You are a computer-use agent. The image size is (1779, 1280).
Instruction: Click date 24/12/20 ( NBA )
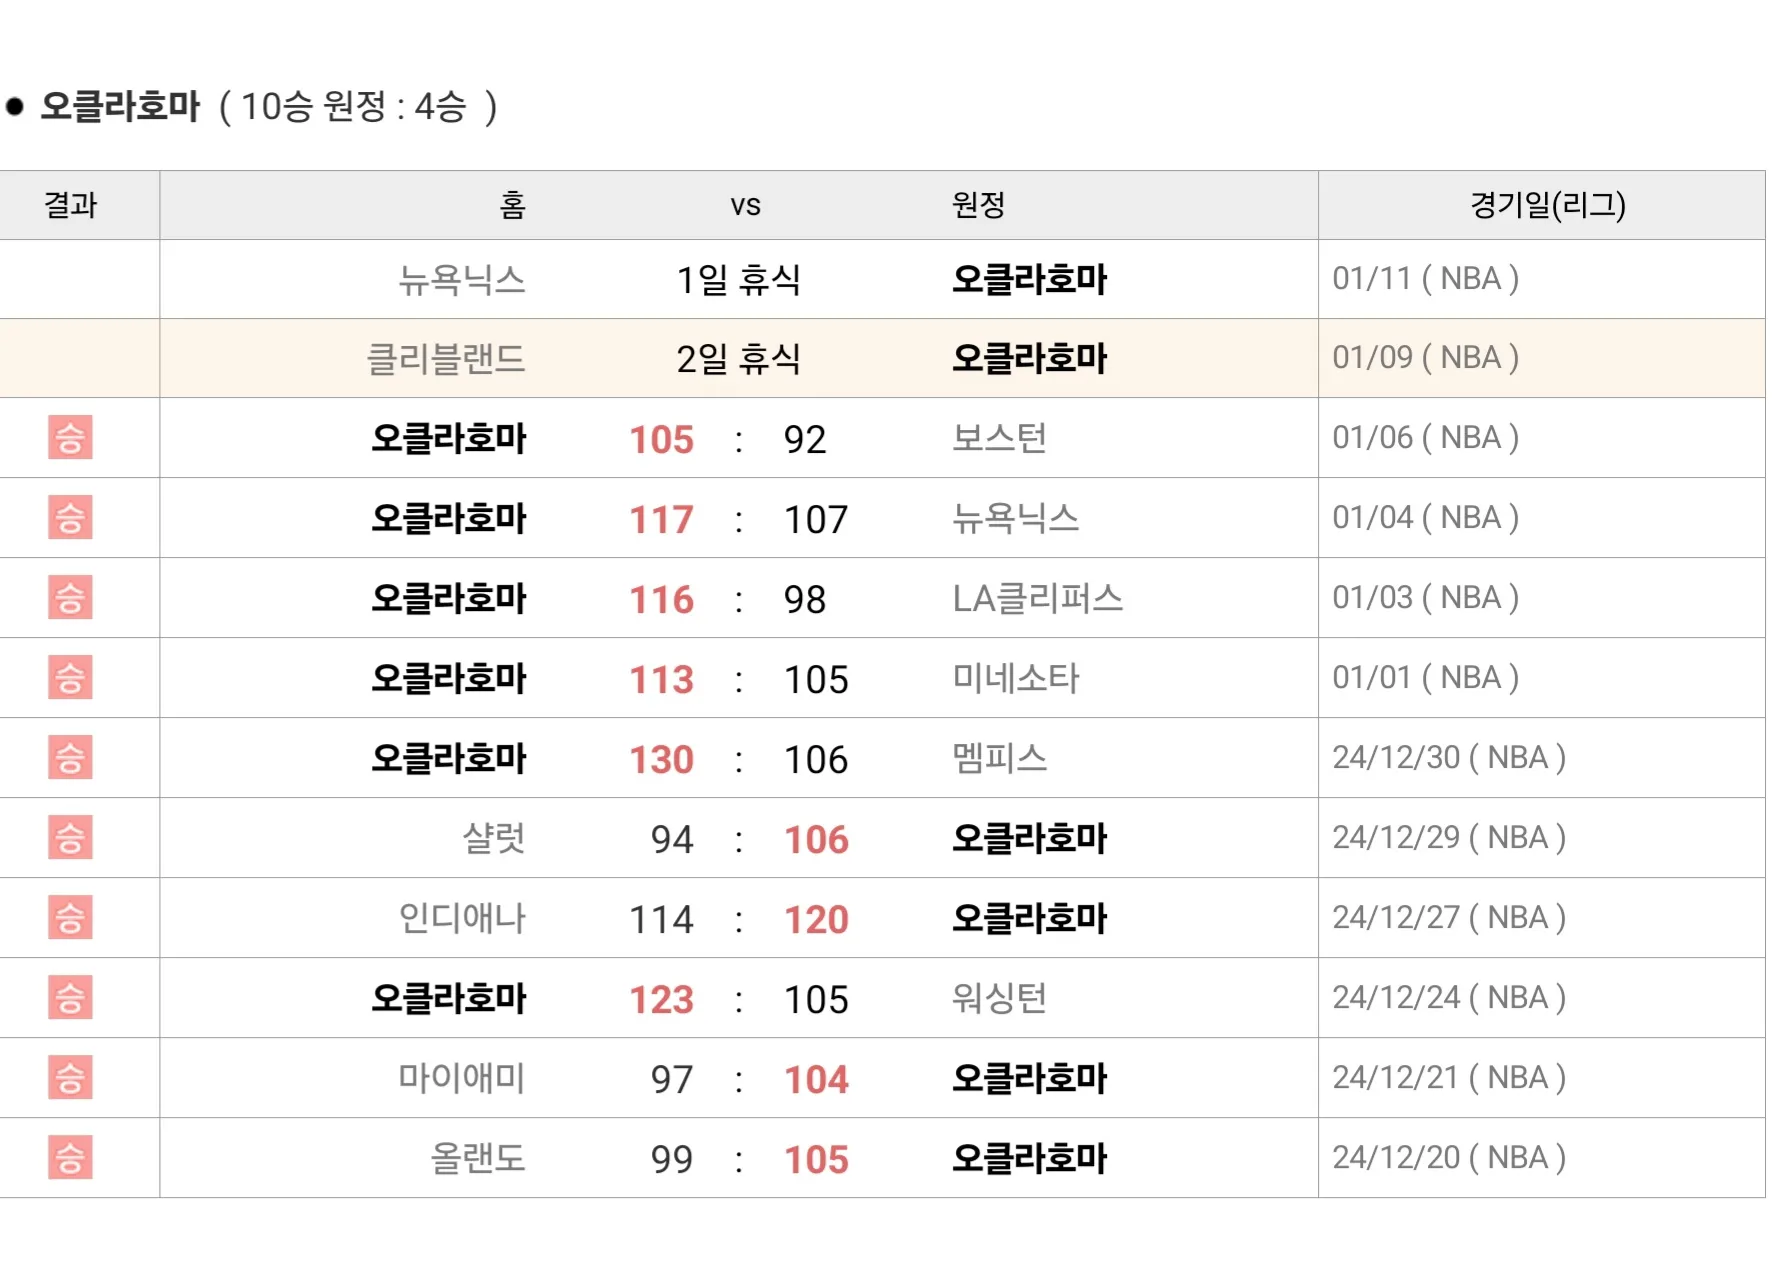1449,1158
